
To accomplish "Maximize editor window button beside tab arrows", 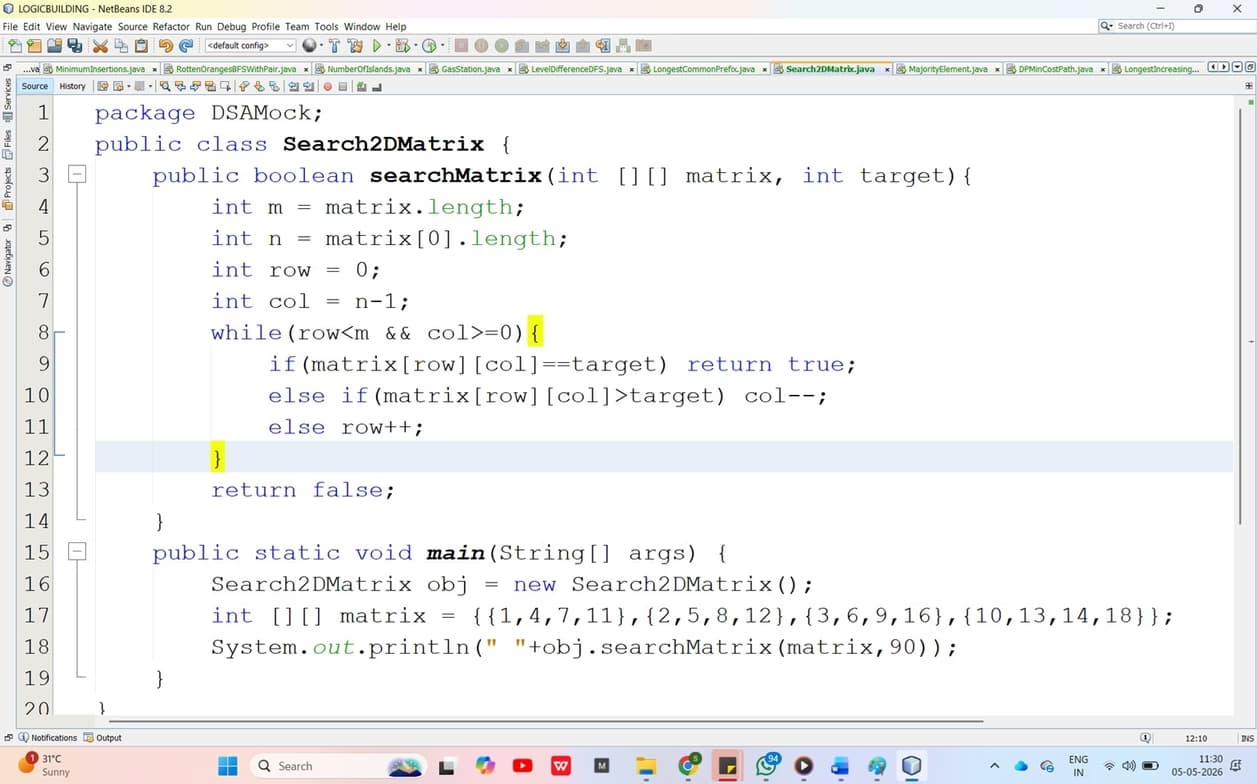I will 1249,68.
